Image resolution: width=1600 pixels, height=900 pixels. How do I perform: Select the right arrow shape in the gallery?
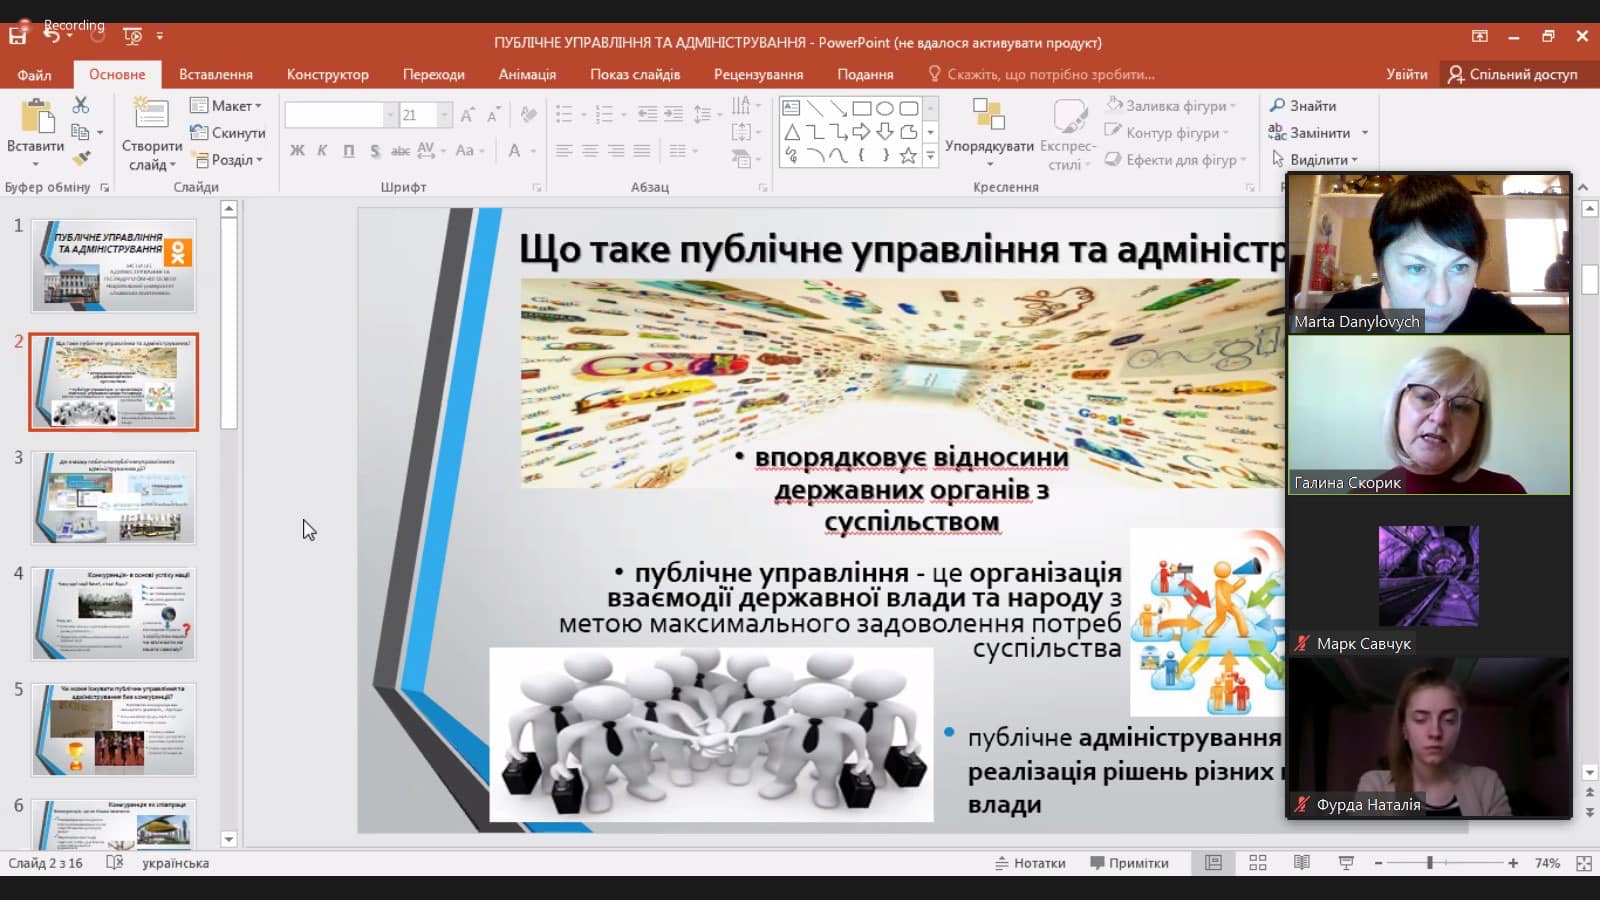[x=861, y=132]
